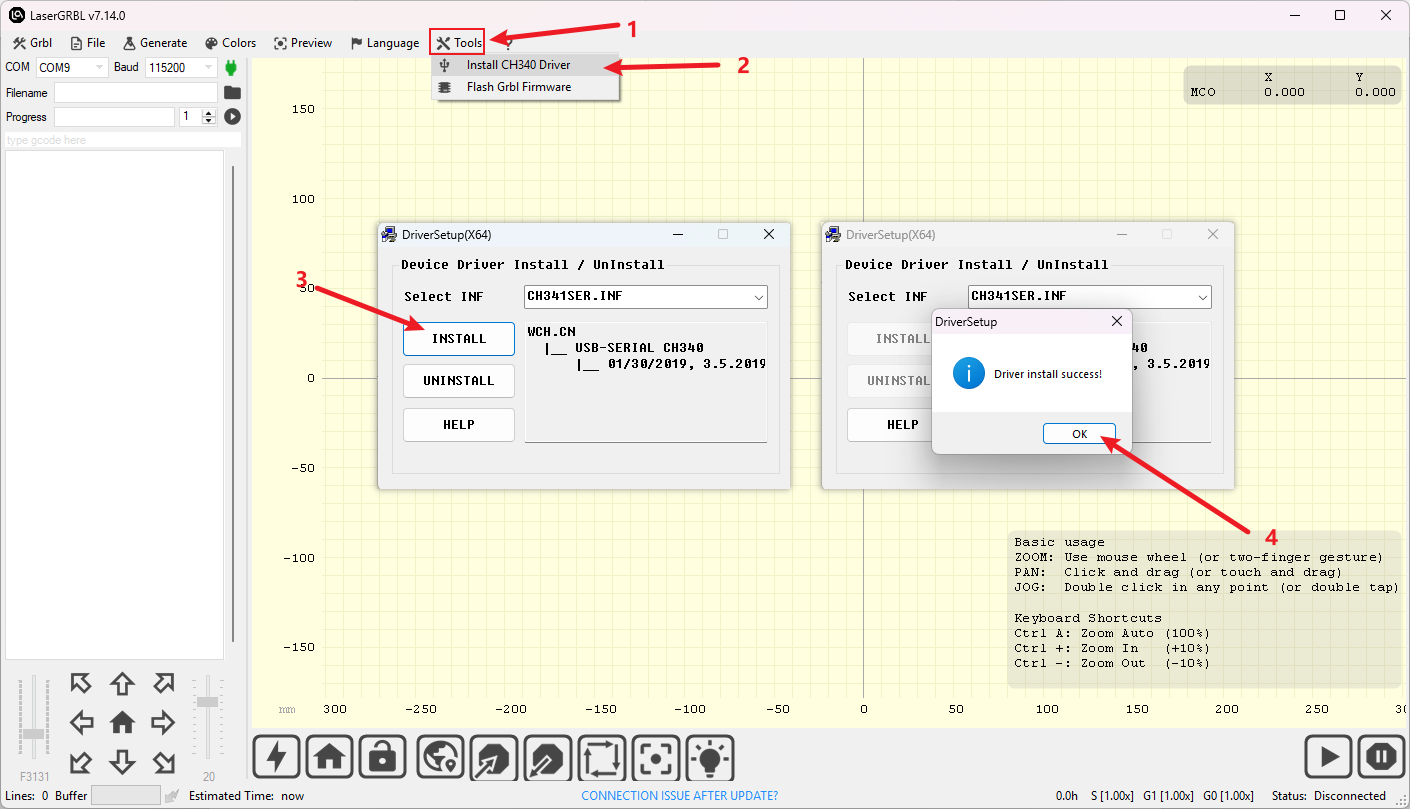Click HELP in the left DriverSetup window
Viewport: 1410px width, 809px height.
(459, 425)
